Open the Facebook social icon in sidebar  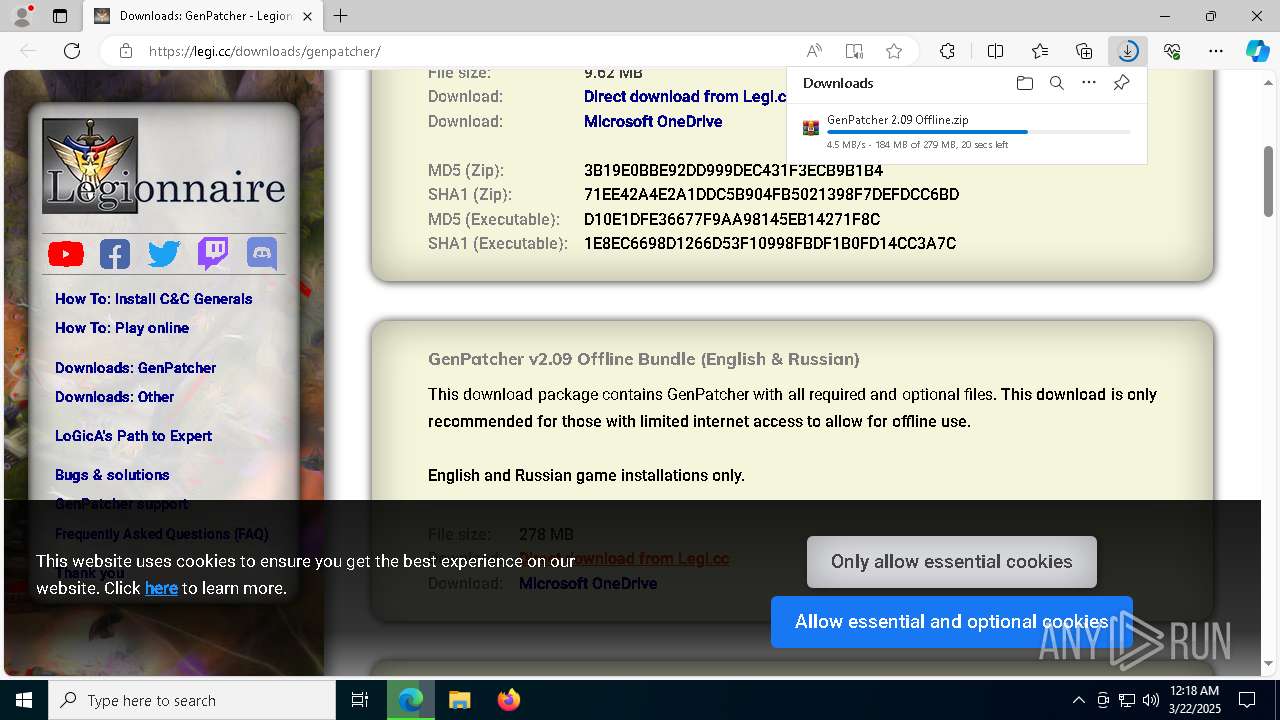pyautogui.click(x=115, y=254)
